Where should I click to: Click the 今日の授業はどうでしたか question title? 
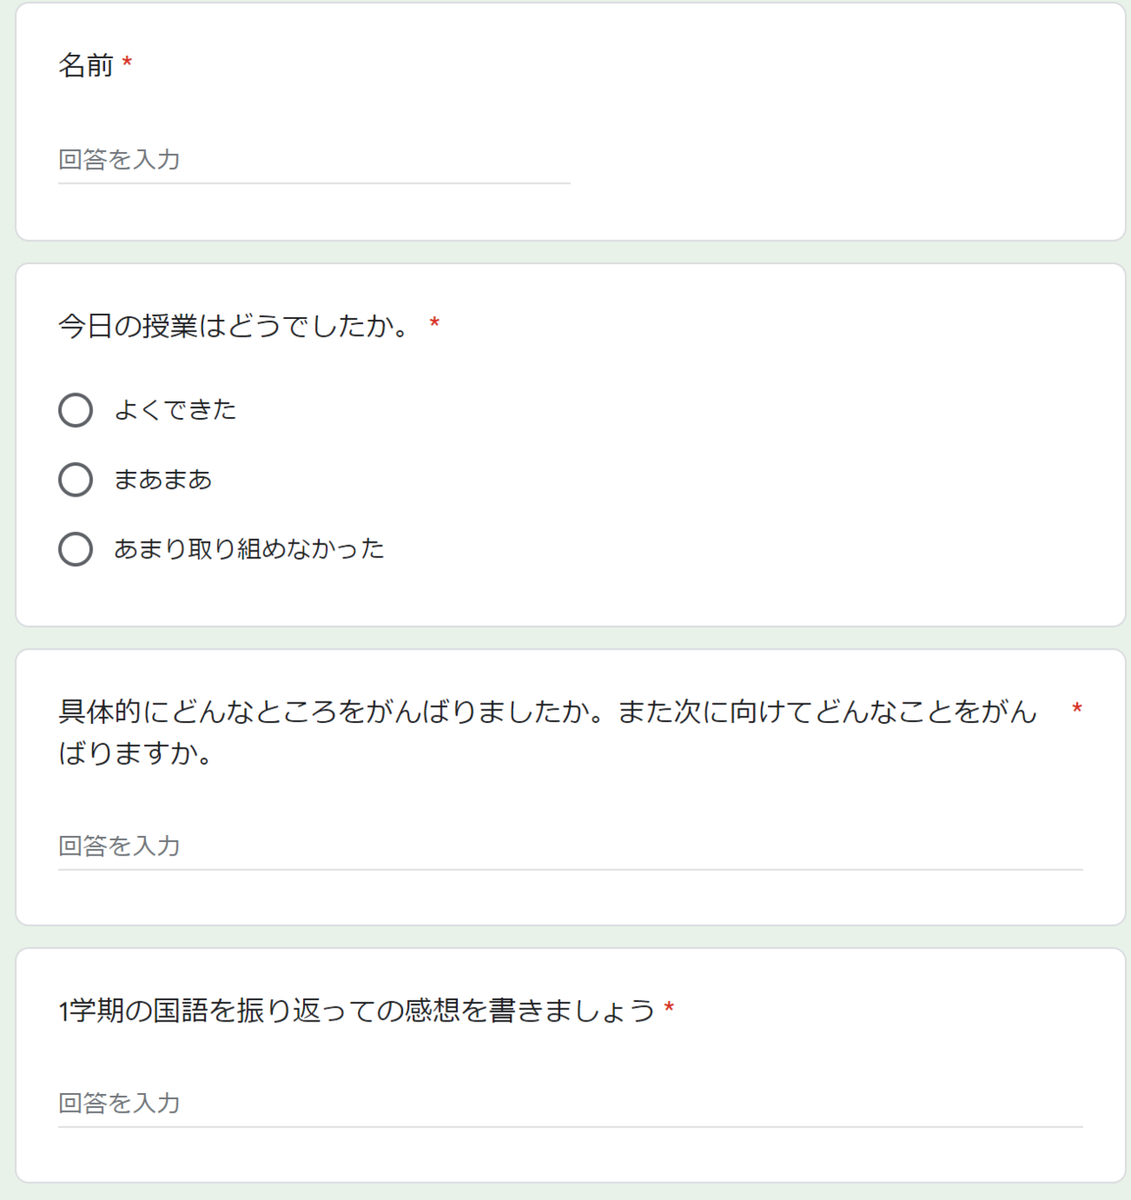(x=234, y=326)
